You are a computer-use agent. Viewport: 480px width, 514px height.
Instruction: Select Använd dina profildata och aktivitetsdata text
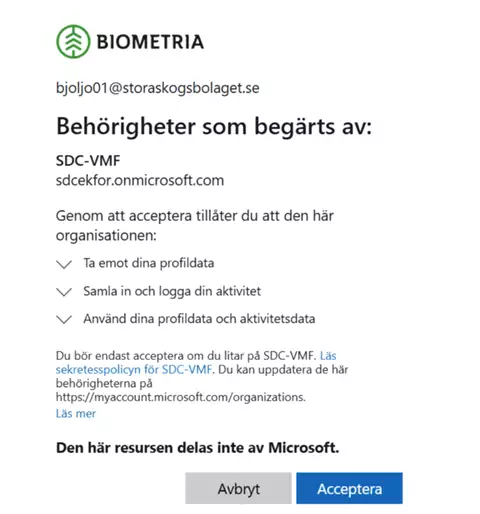click(x=199, y=319)
